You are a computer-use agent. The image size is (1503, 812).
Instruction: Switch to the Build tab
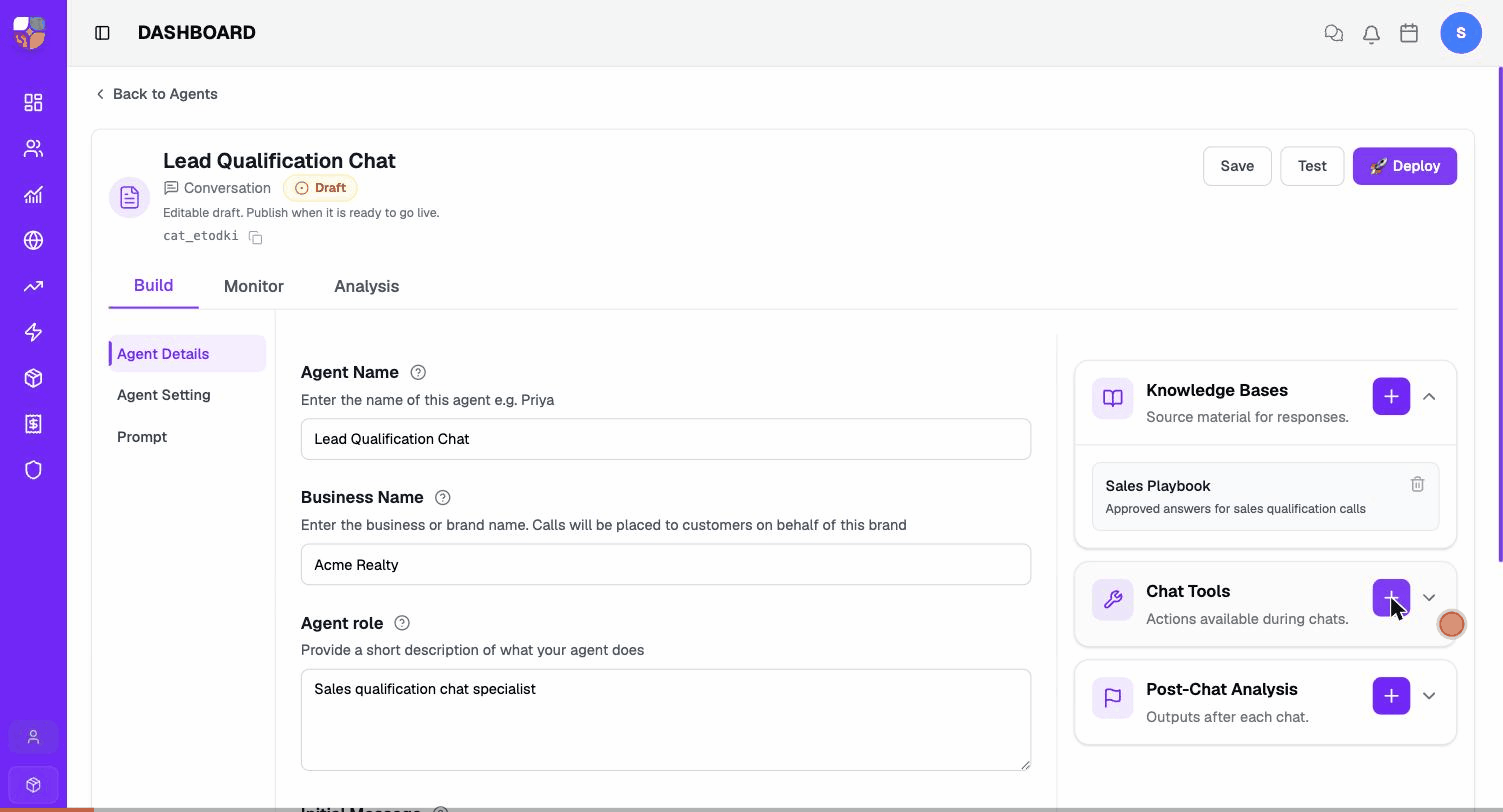(154, 285)
